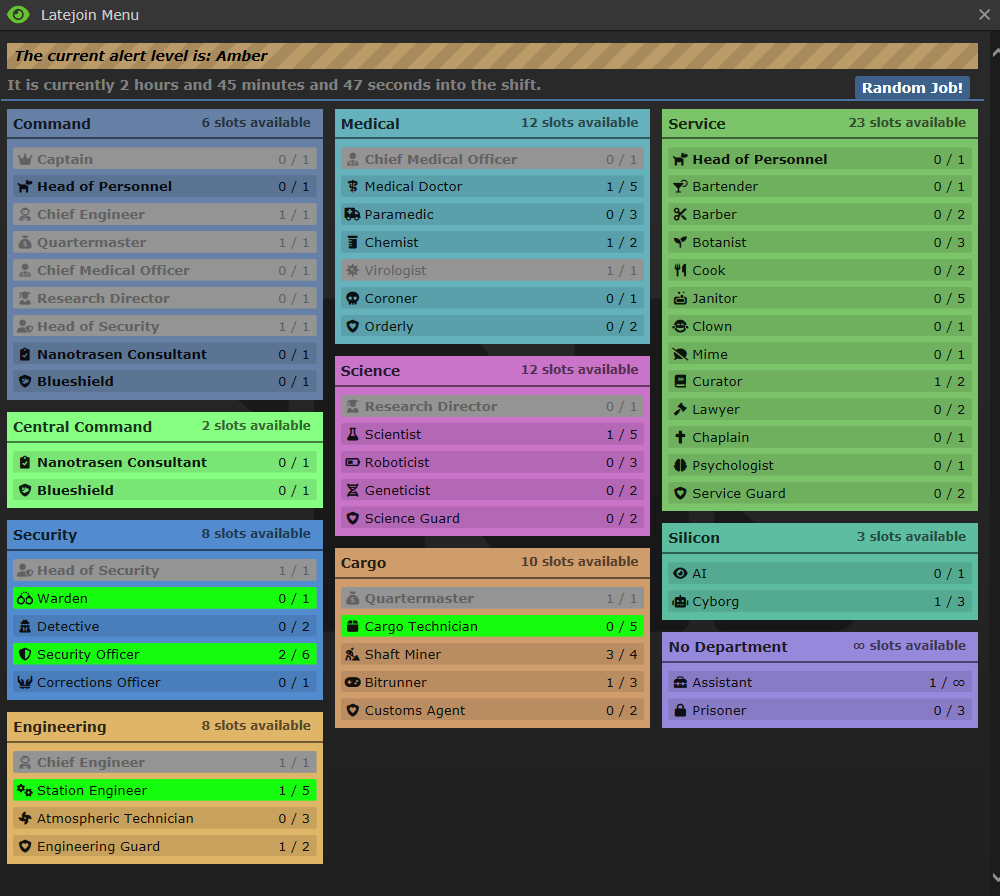The width and height of the screenshot is (1000, 896).
Task: Click the Scientist flask icon
Action: [x=352, y=435]
